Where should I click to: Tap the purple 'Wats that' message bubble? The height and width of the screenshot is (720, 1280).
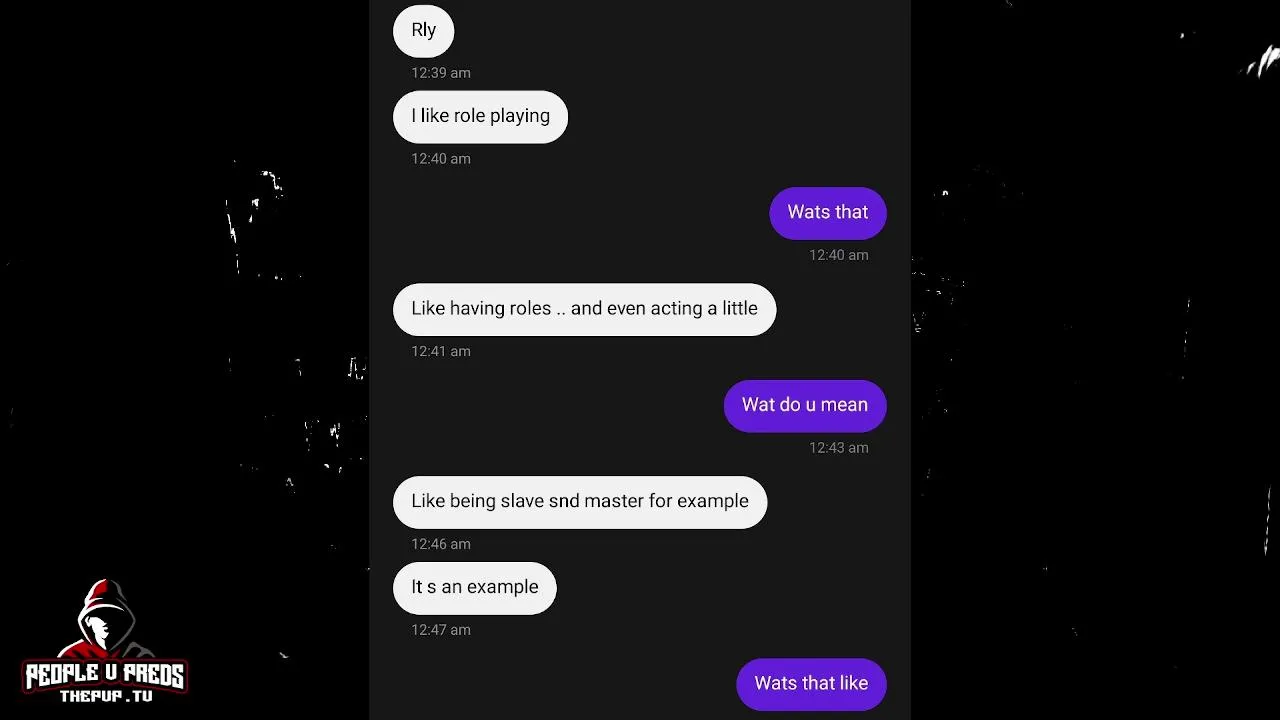click(x=828, y=212)
